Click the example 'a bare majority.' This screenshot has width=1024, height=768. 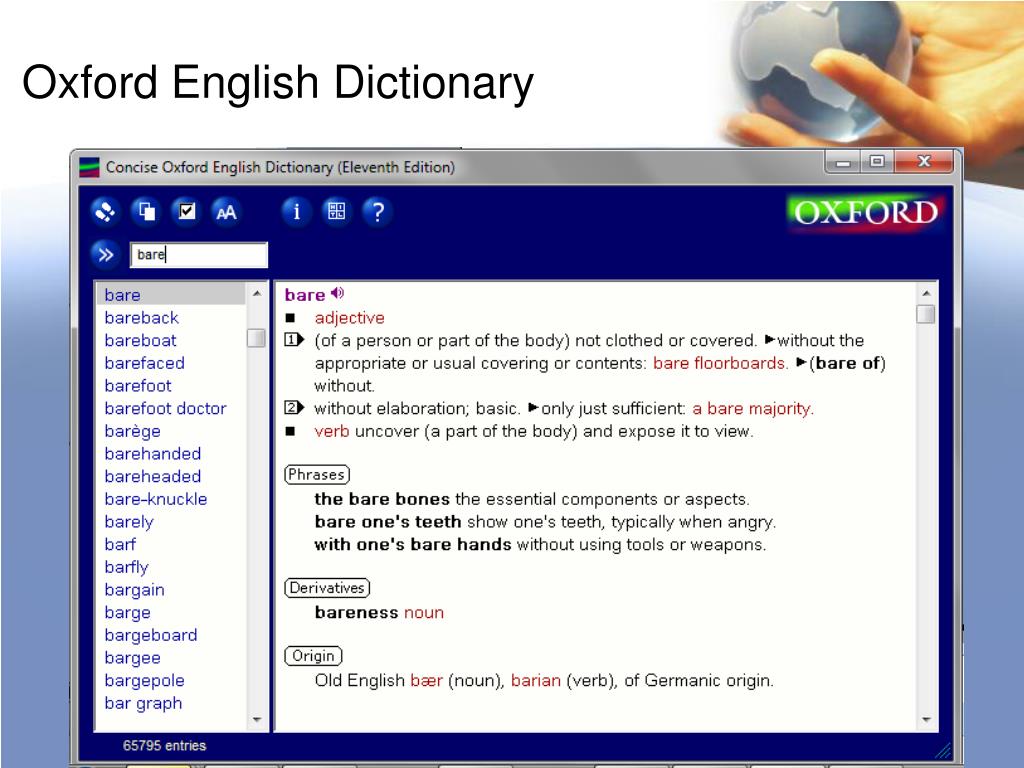[x=753, y=409]
